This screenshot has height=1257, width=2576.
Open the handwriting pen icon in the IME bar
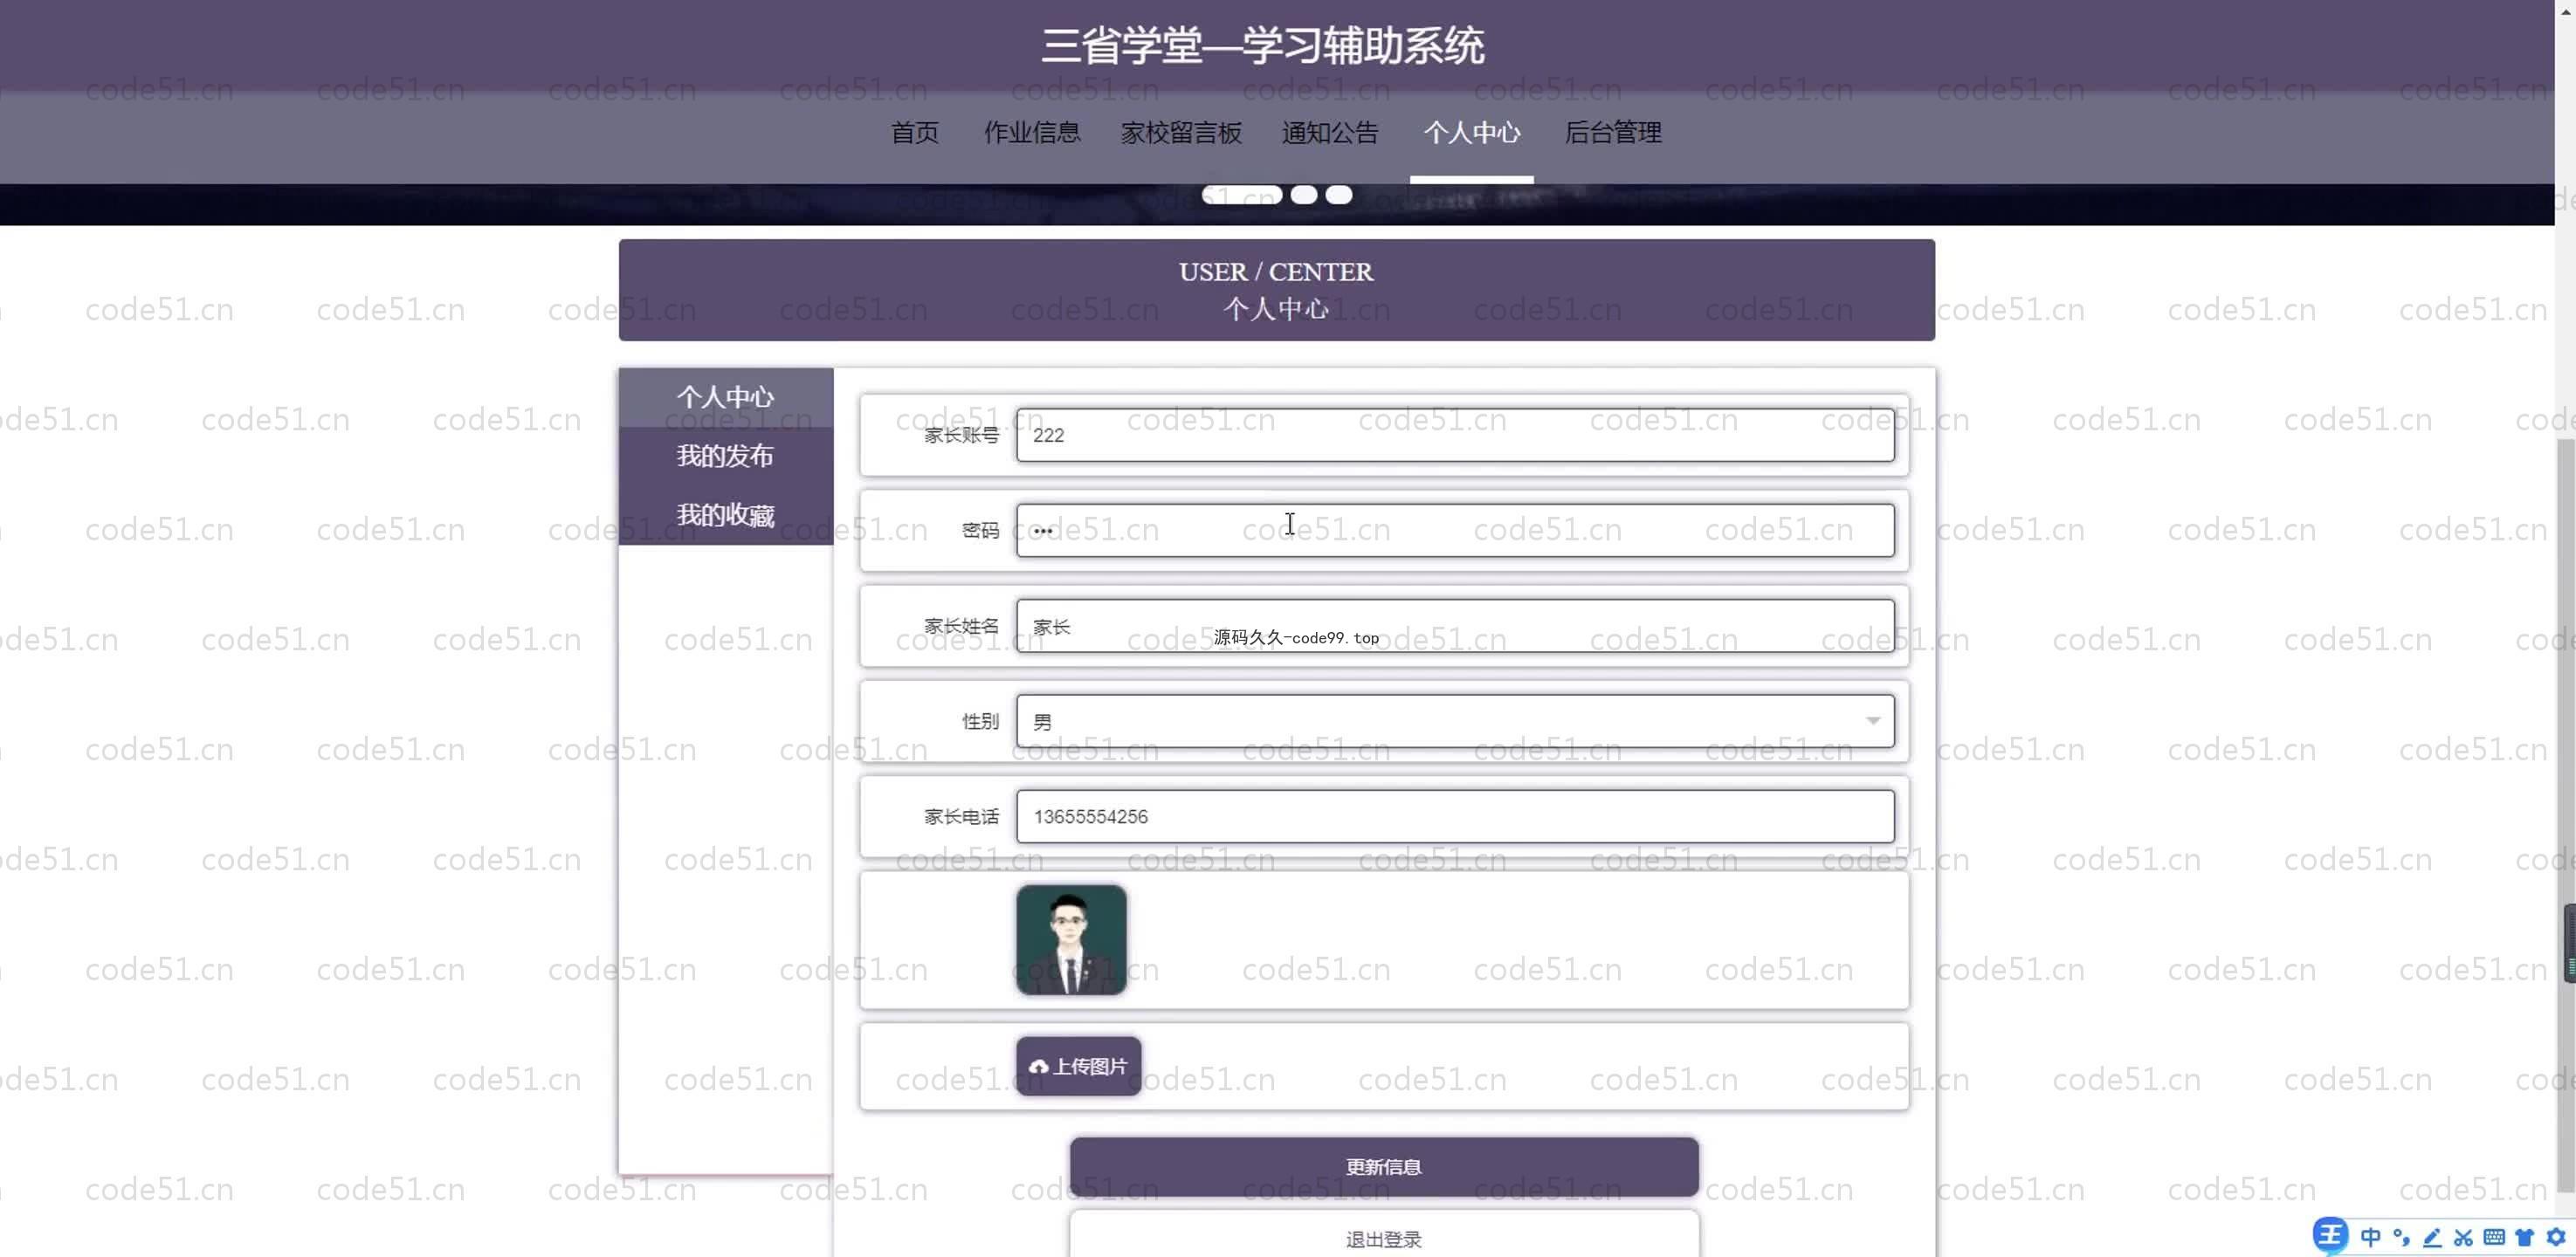2432,1237
